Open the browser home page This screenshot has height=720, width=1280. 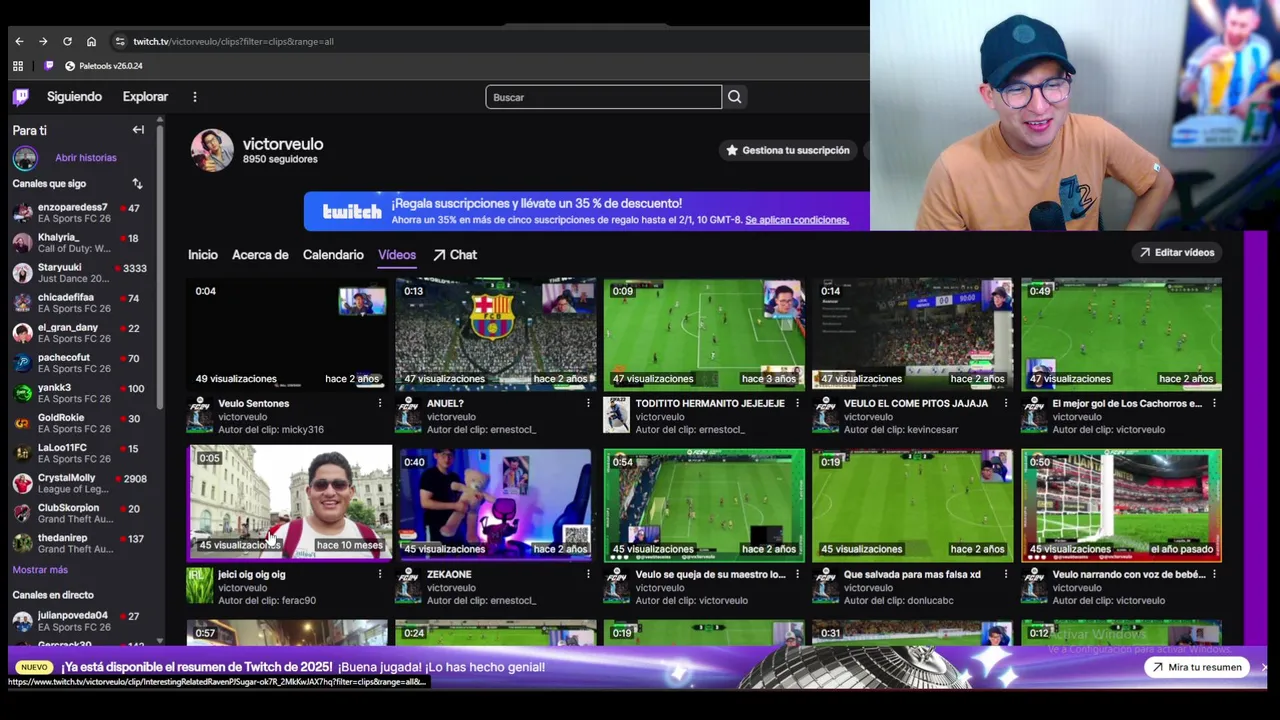[x=91, y=41]
